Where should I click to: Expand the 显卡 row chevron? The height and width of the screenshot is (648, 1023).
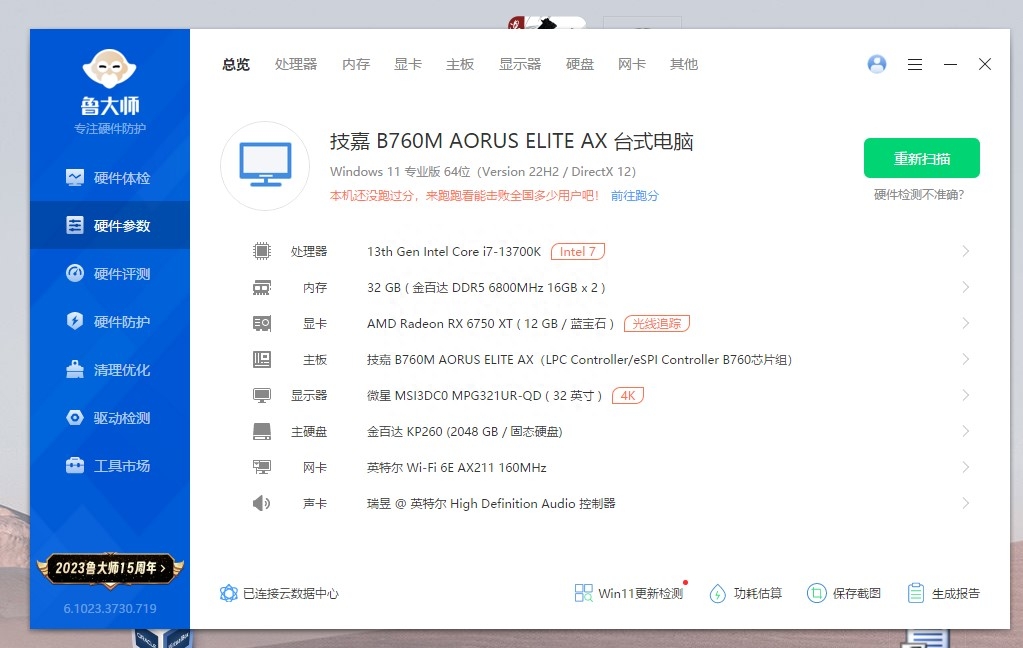coord(966,323)
